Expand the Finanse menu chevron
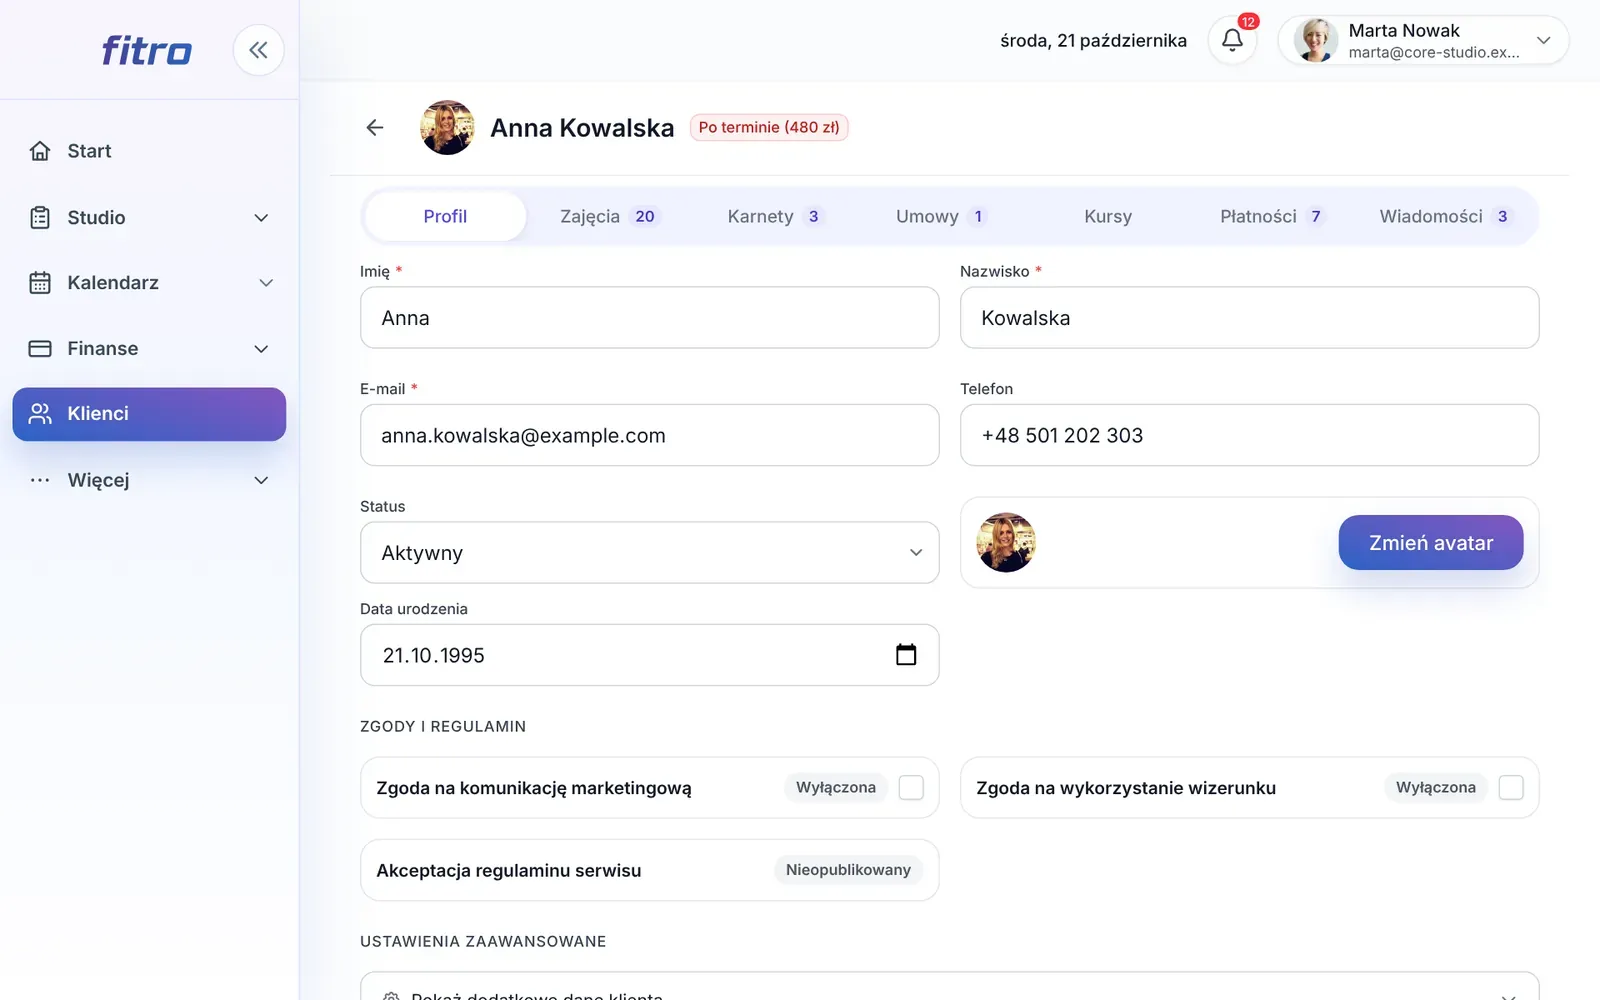 pos(261,349)
